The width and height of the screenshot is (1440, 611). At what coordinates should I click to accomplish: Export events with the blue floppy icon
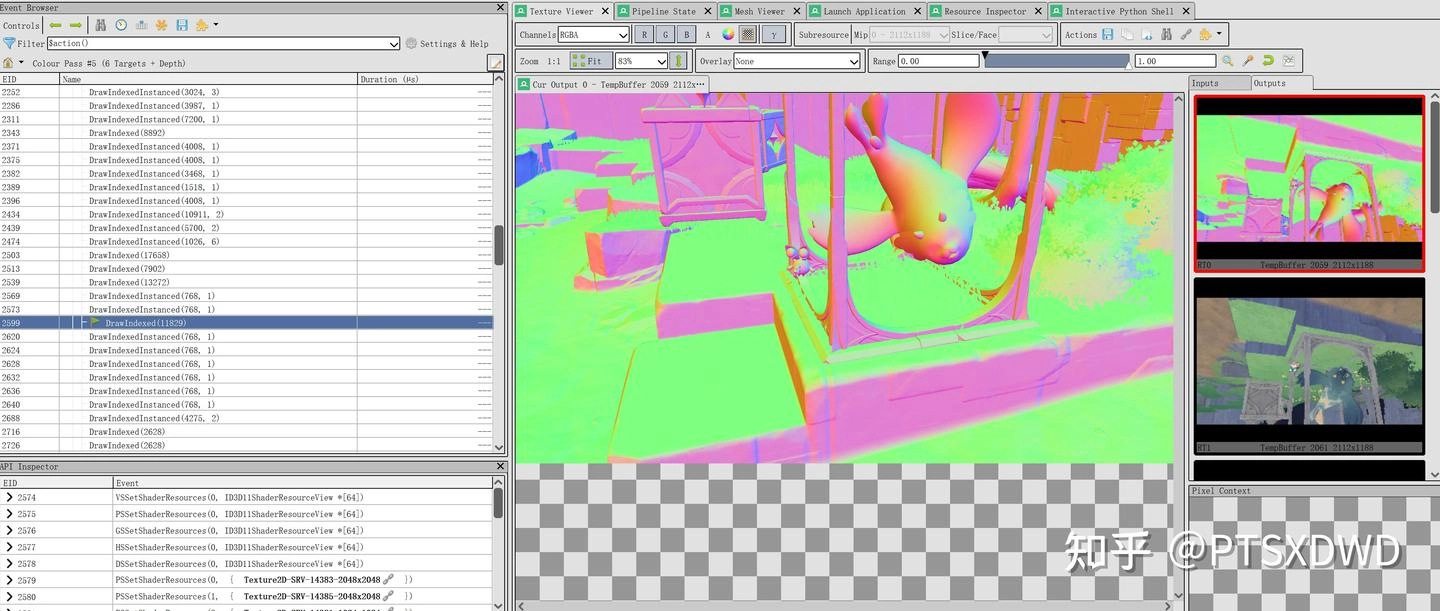point(181,25)
